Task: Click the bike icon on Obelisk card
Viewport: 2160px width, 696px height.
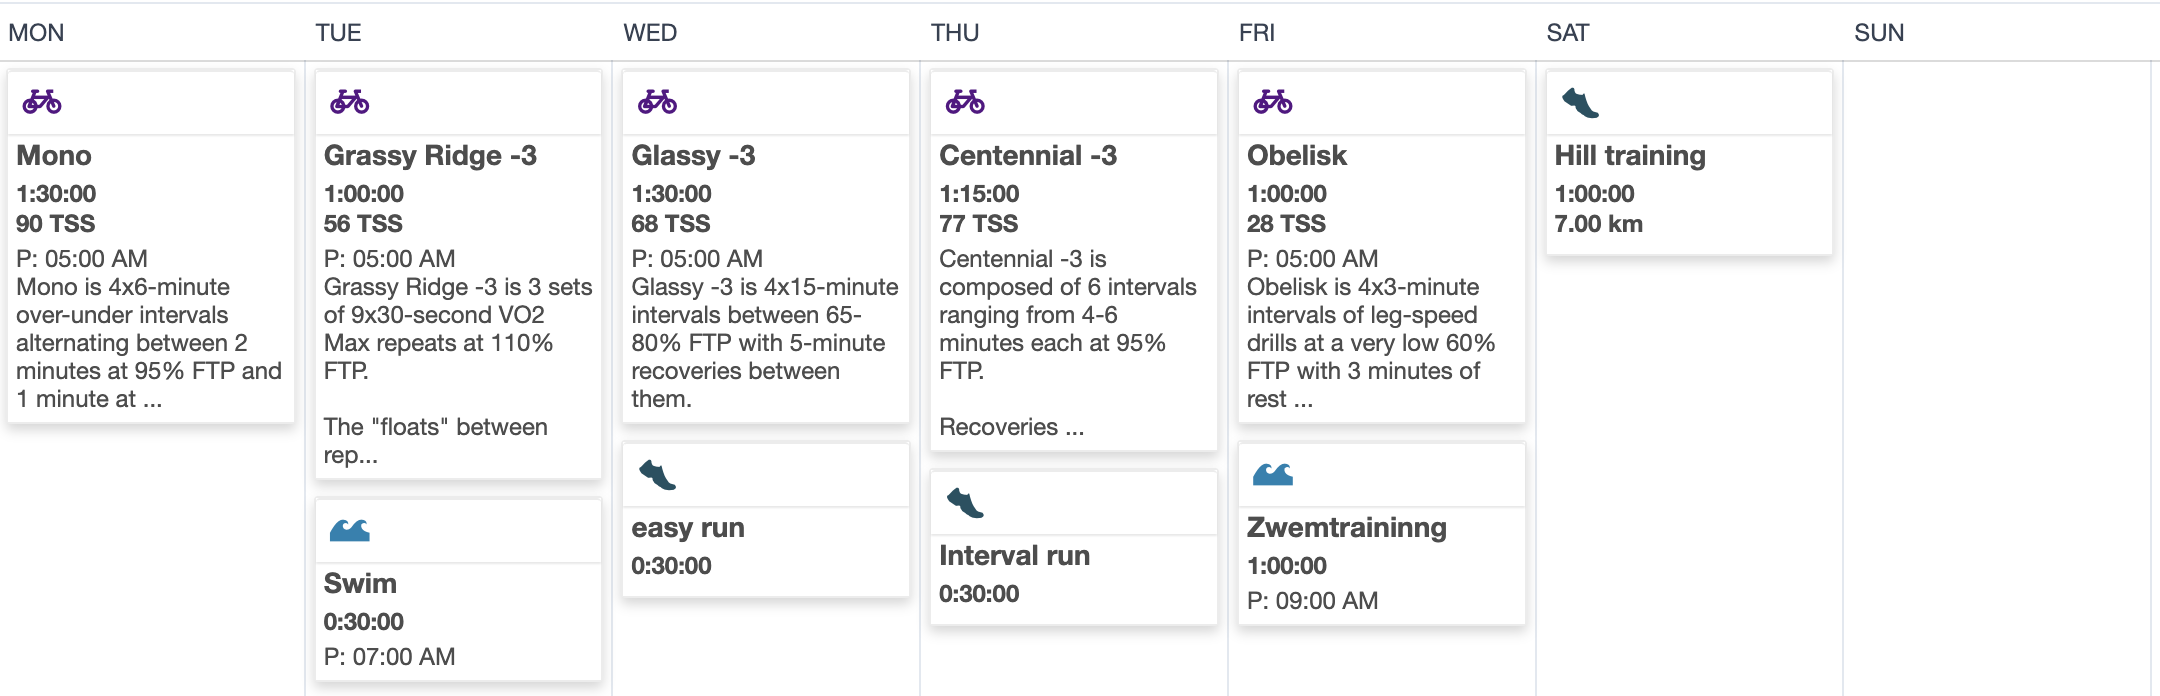Action: [1273, 102]
